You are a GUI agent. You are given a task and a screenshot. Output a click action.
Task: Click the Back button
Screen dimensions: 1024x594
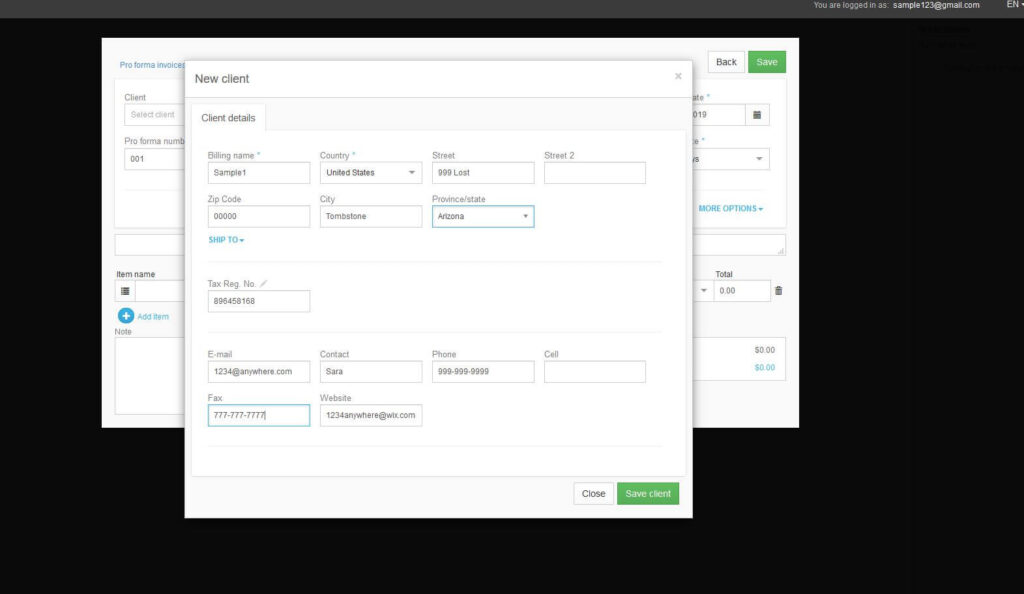point(726,62)
